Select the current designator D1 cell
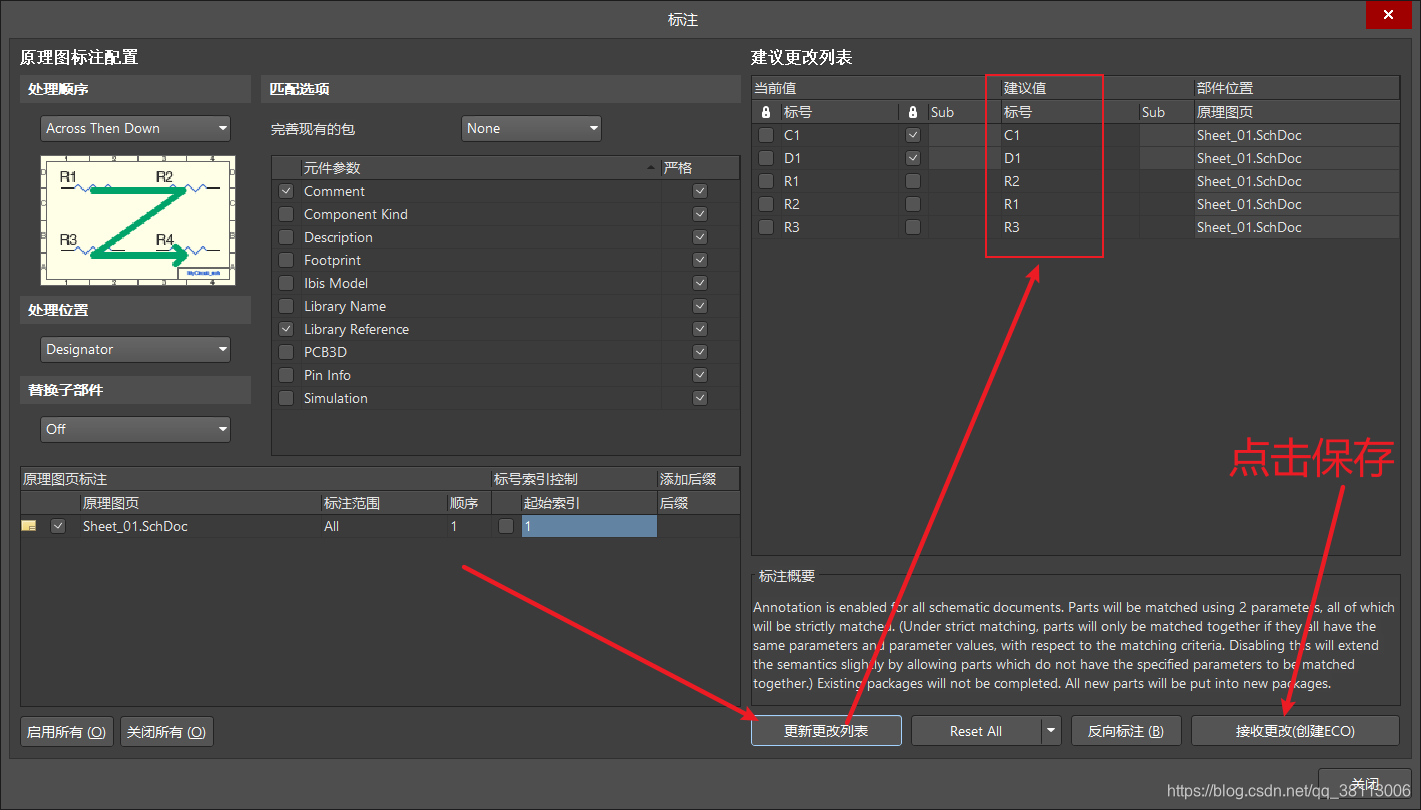Screen dimensions: 1421x810 point(839,158)
